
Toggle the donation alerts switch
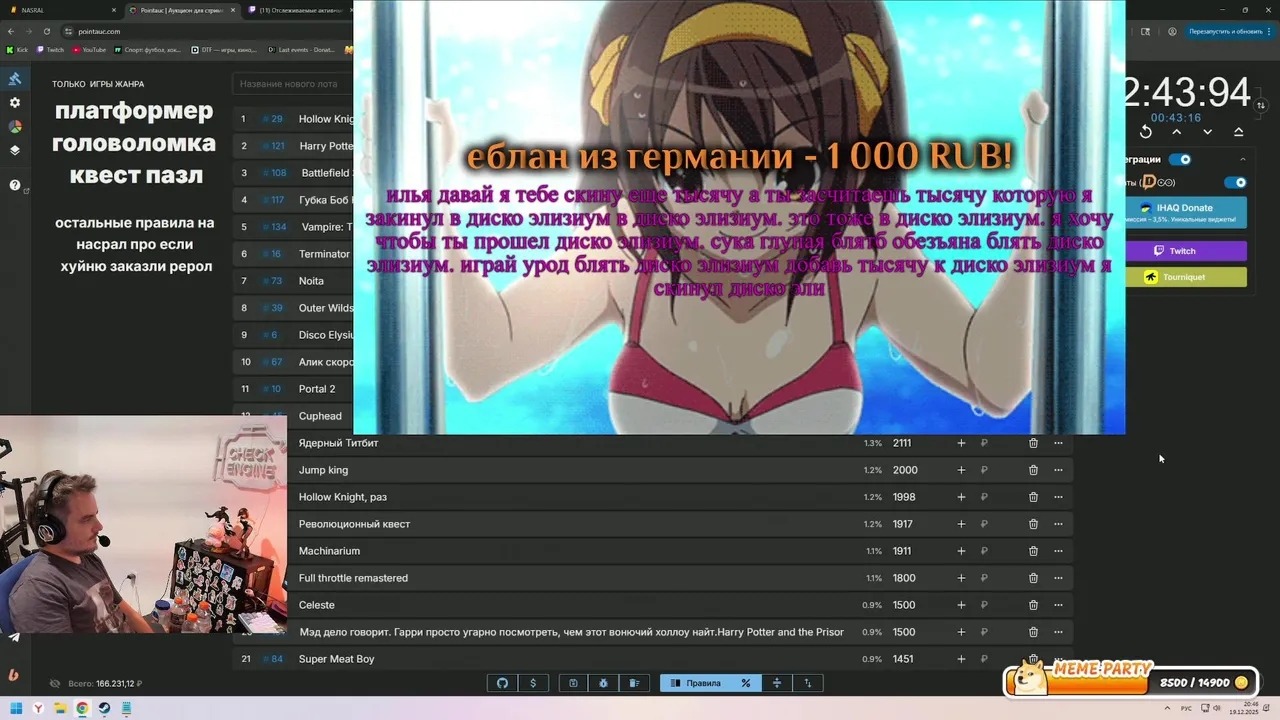(x=1236, y=182)
